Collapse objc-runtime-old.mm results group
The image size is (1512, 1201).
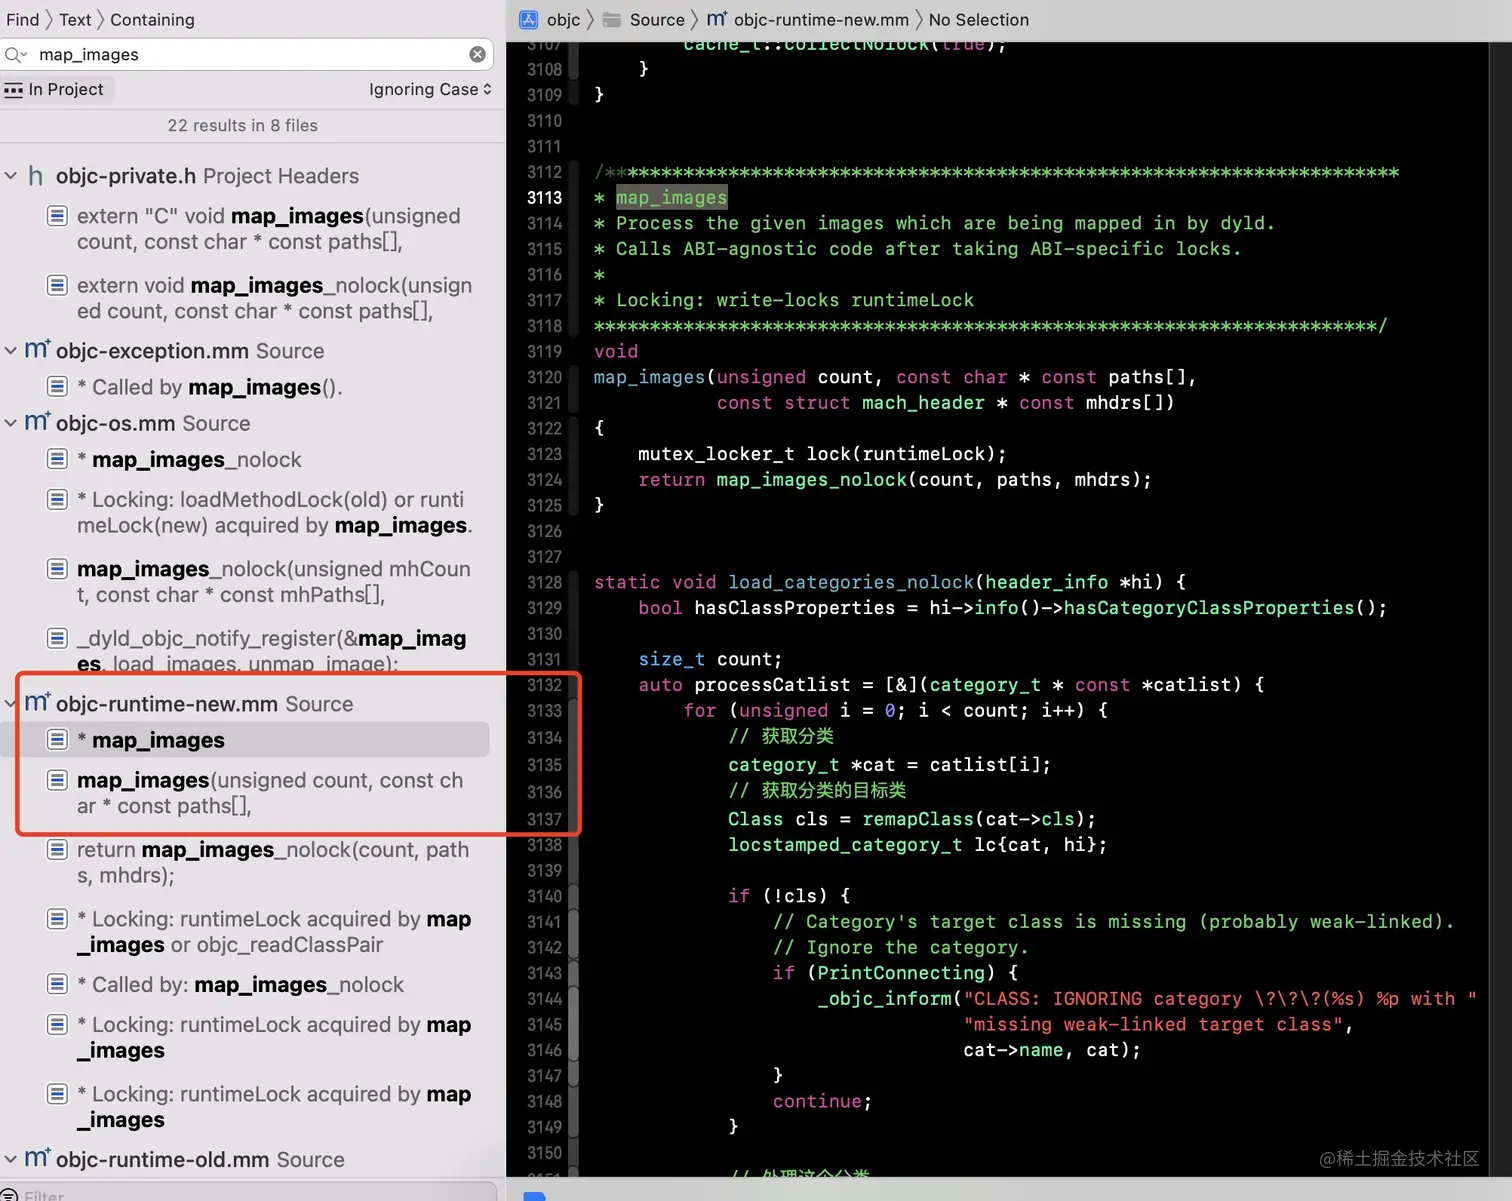11,1160
